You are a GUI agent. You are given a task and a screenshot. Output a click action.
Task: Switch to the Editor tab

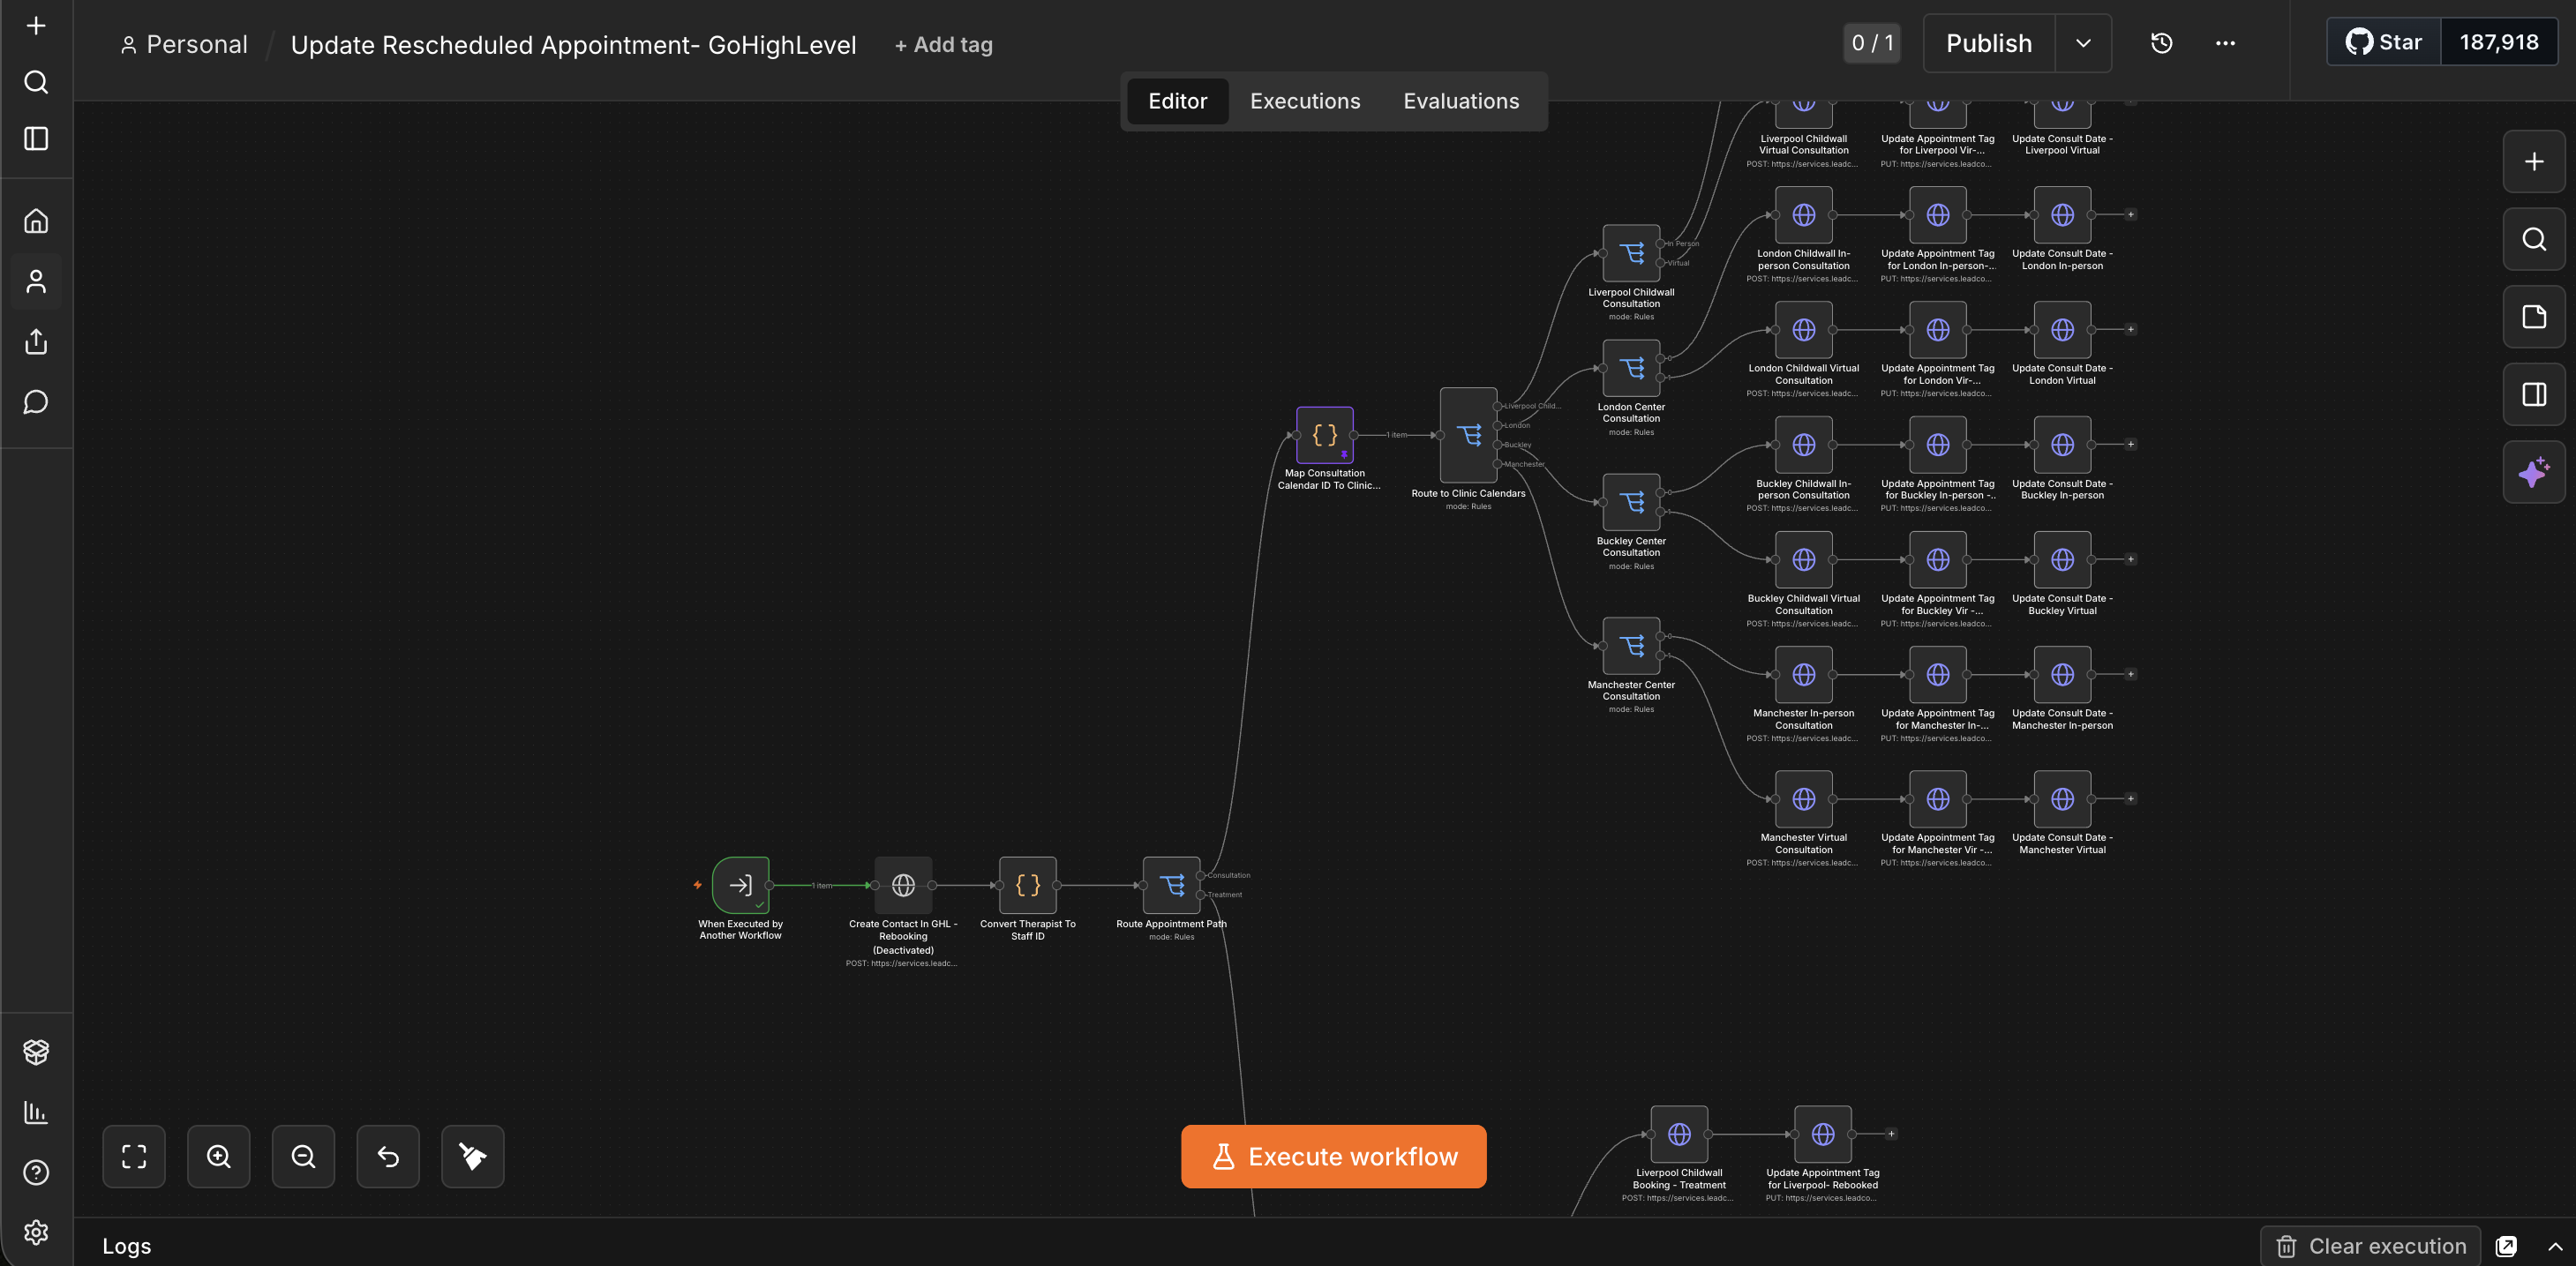click(1178, 101)
